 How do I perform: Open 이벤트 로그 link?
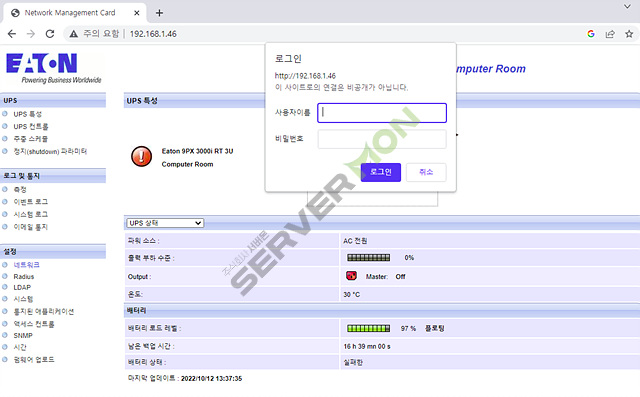click(x=31, y=202)
